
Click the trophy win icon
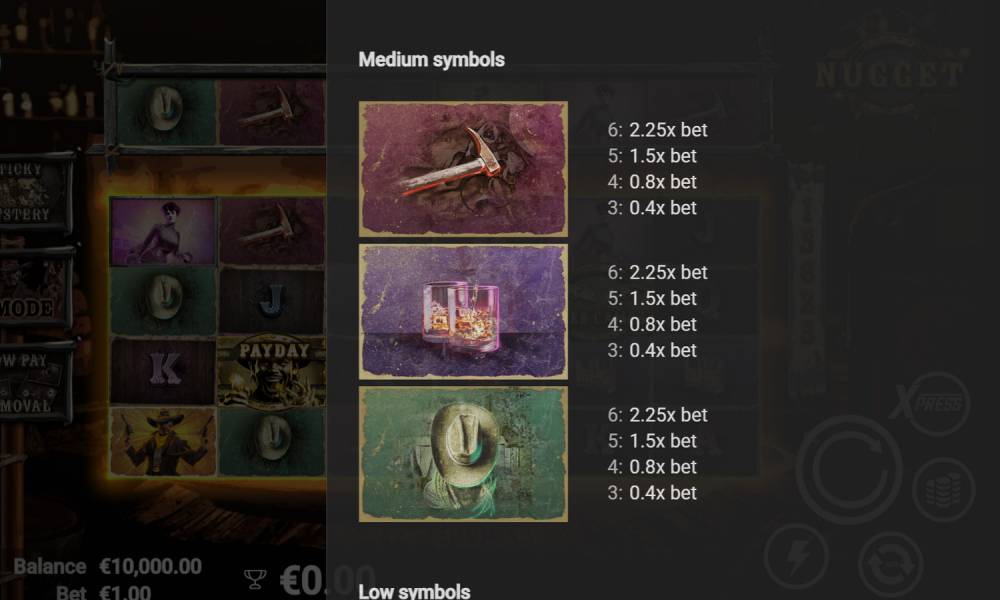click(255, 579)
